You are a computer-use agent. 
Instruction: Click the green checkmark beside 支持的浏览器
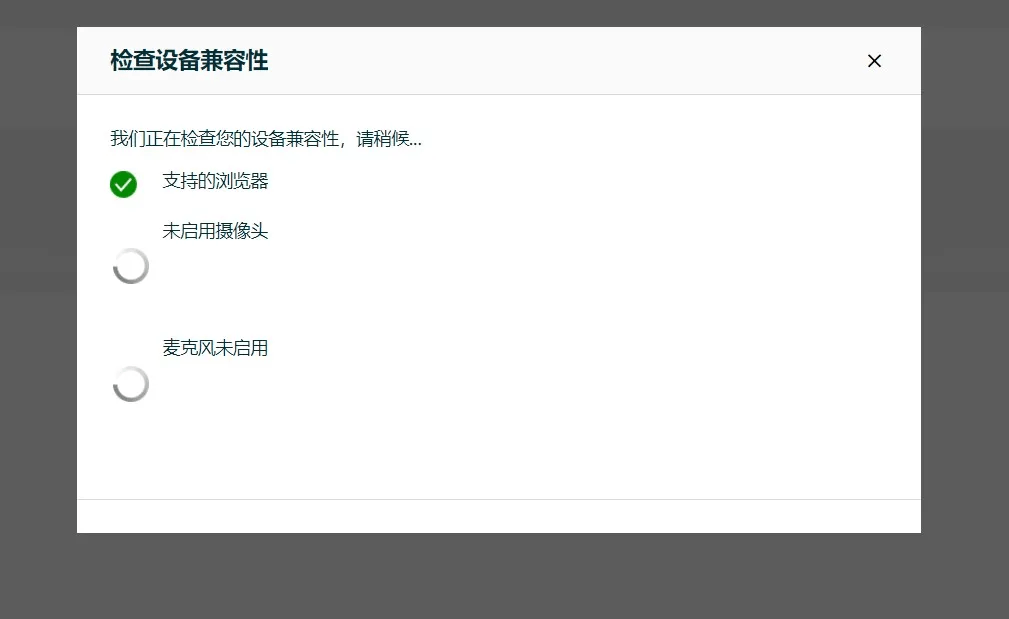[x=123, y=184]
